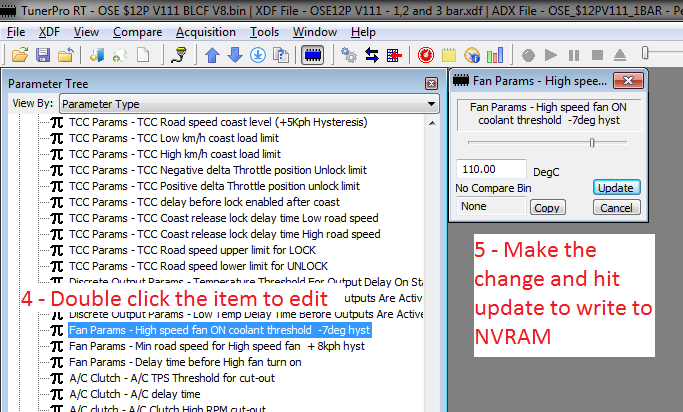Click the Copy button in Fan Params
The image size is (683, 412).
pyautogui.click(x=547, y=208)
